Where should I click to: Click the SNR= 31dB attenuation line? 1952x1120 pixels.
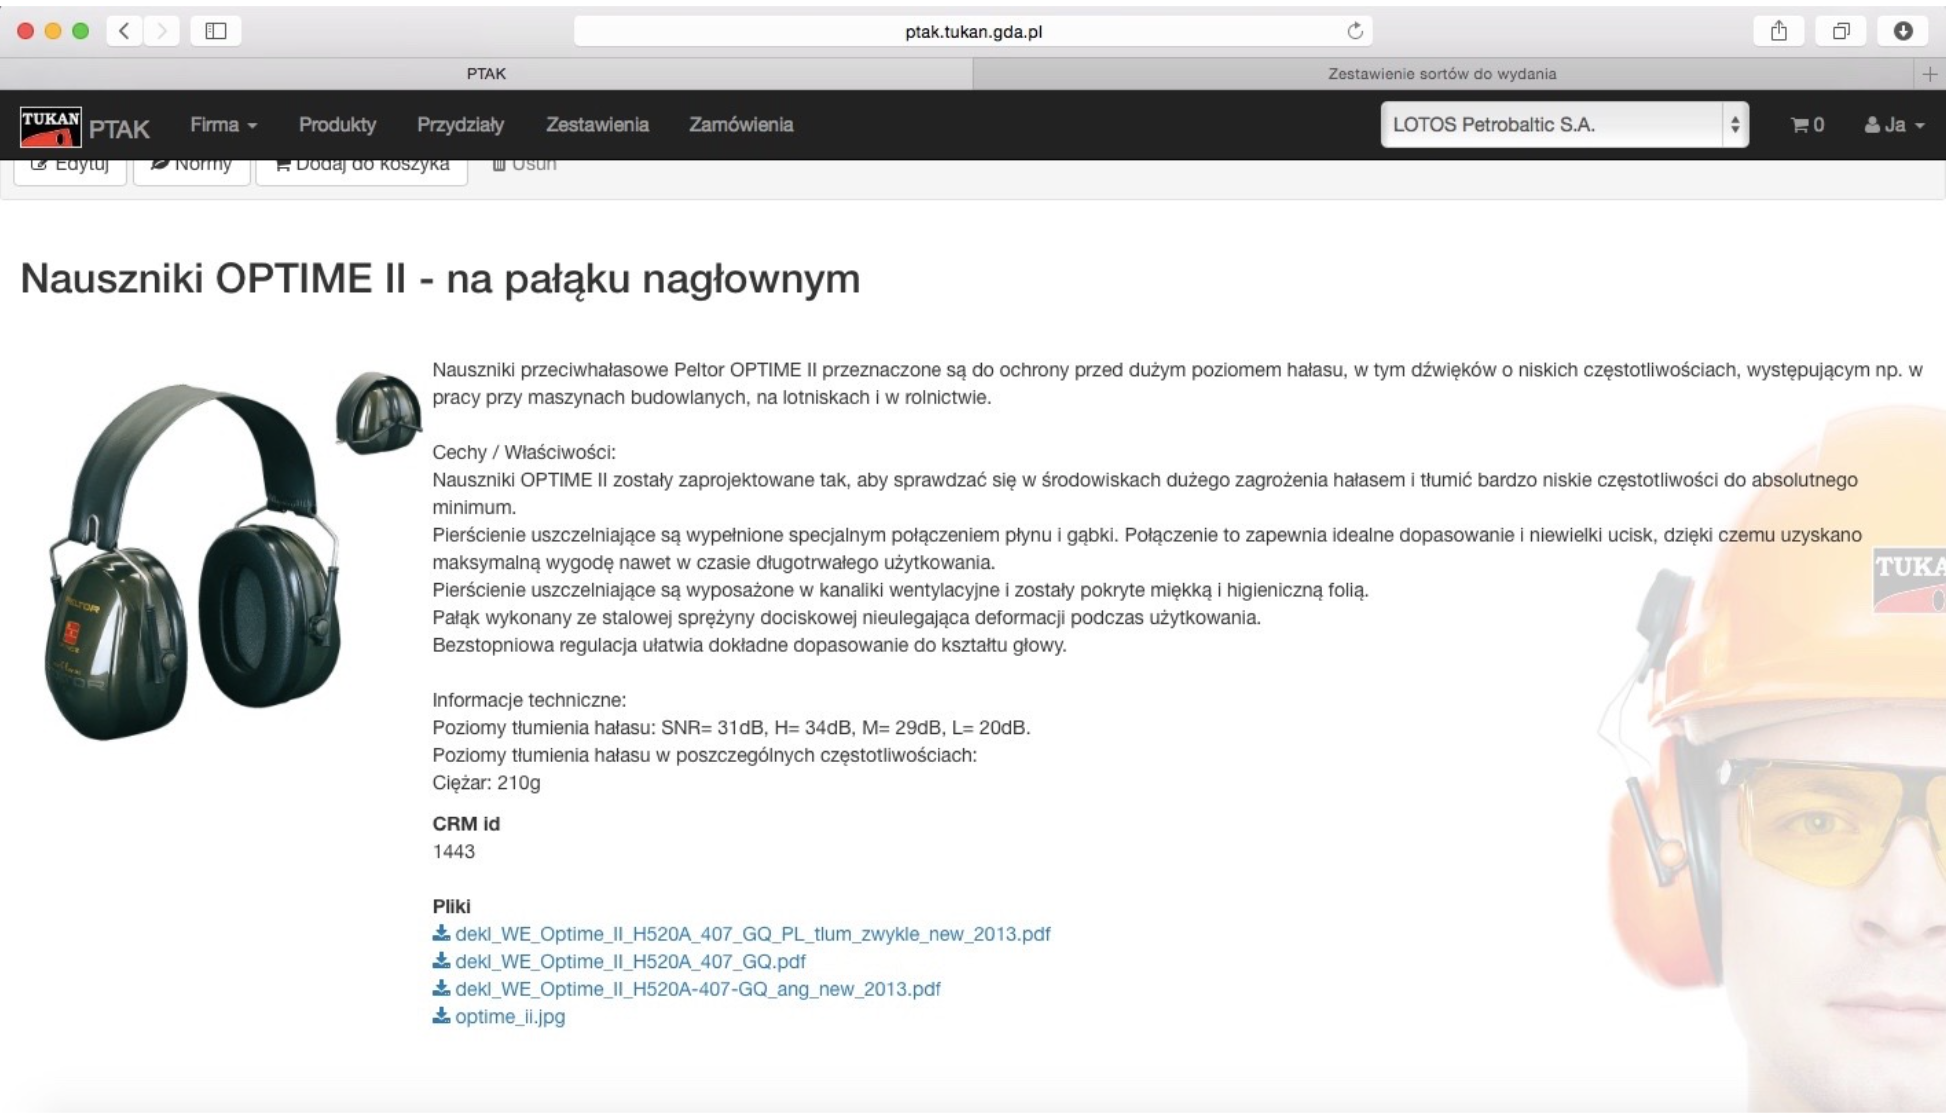pos(731,728)
